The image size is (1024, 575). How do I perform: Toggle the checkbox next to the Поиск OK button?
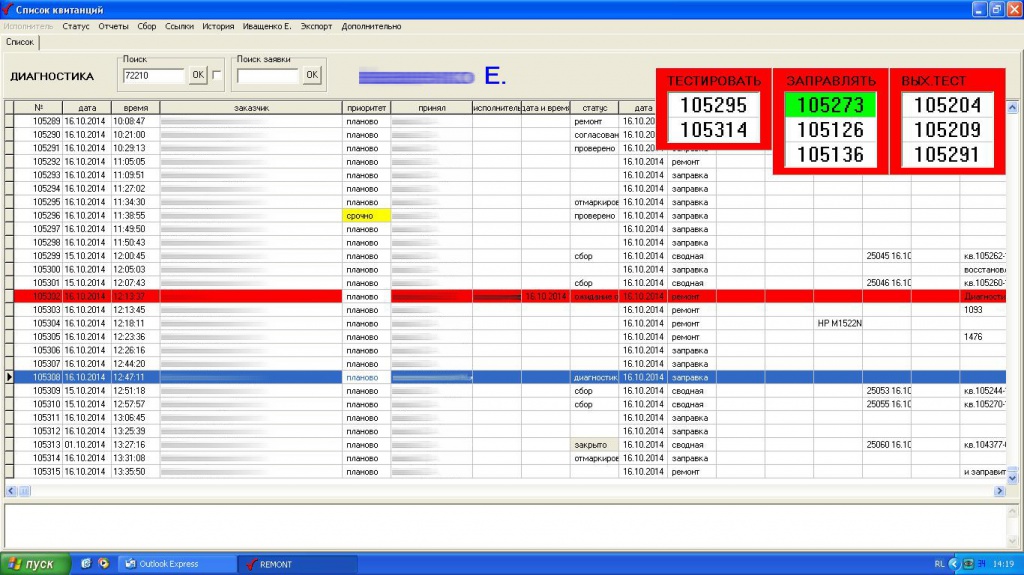217,75
